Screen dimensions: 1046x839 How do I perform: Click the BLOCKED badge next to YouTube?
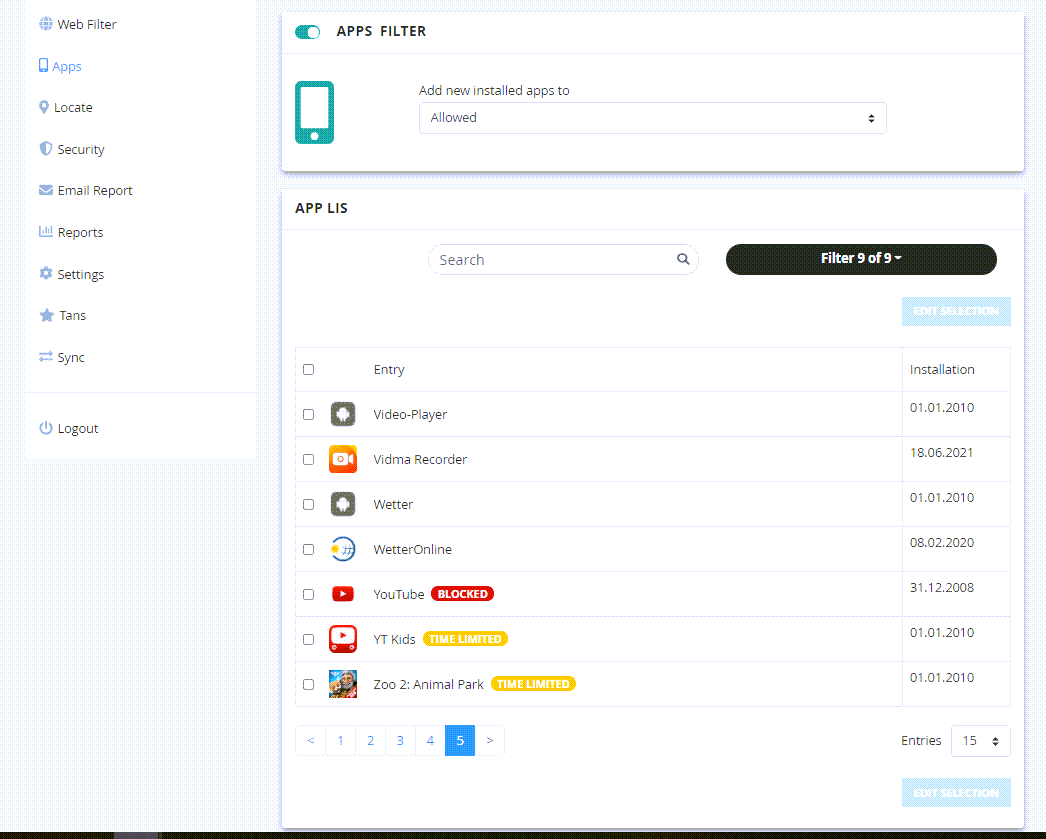pyautogui.click(x=462, y=594)
